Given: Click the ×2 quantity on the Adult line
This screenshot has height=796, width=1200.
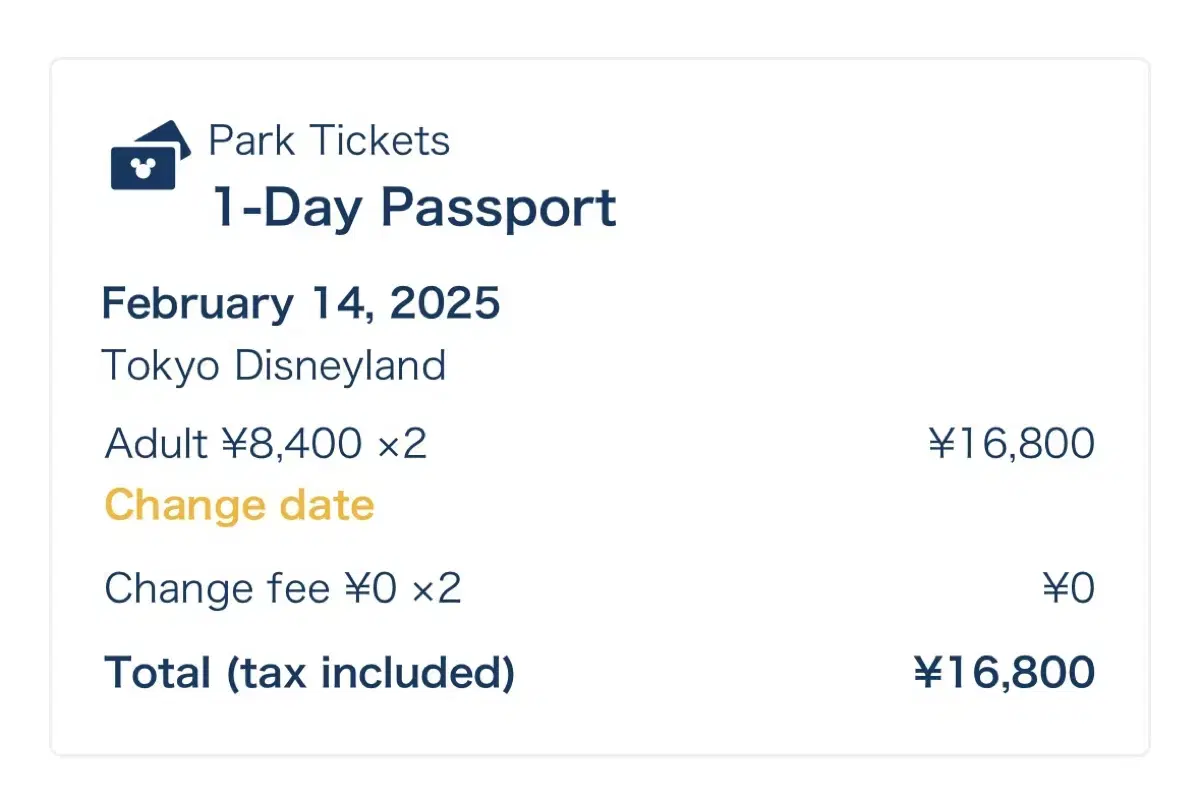Looking at the screenshot, I should point(402,444).
